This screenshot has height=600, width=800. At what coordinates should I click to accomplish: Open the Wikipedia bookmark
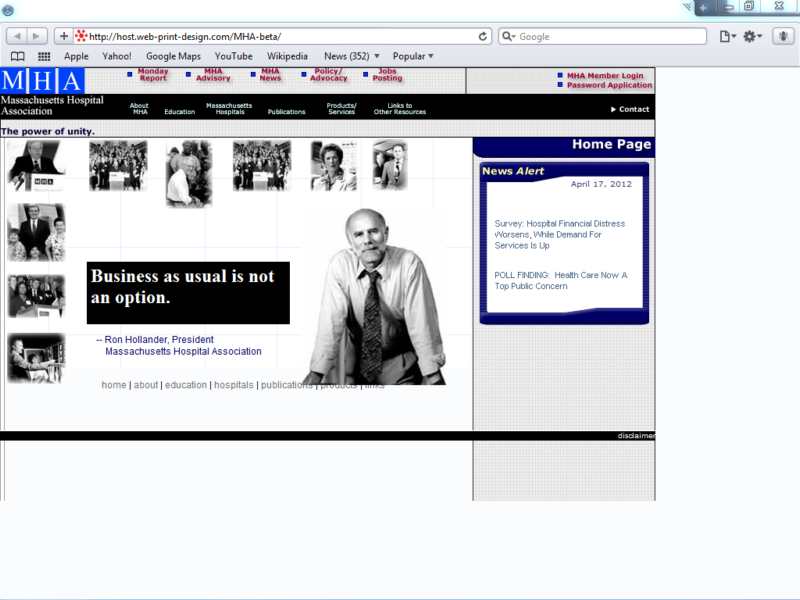[287, 56]
